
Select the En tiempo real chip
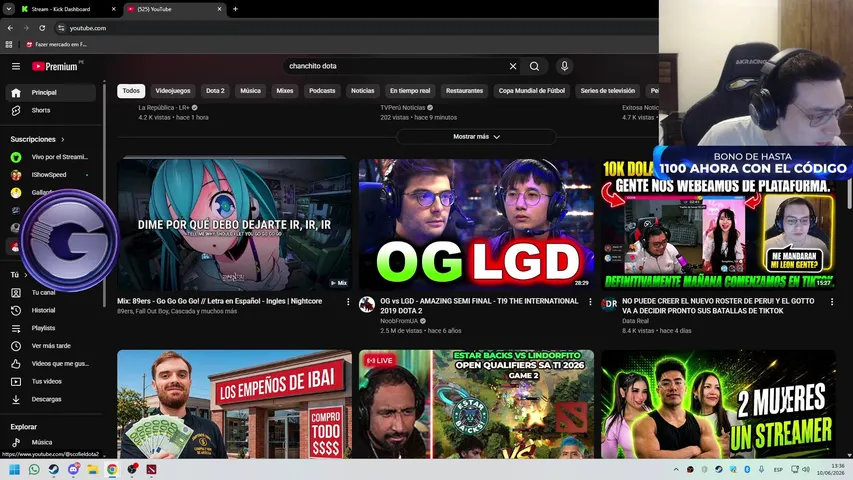click(x=410, y=91)
